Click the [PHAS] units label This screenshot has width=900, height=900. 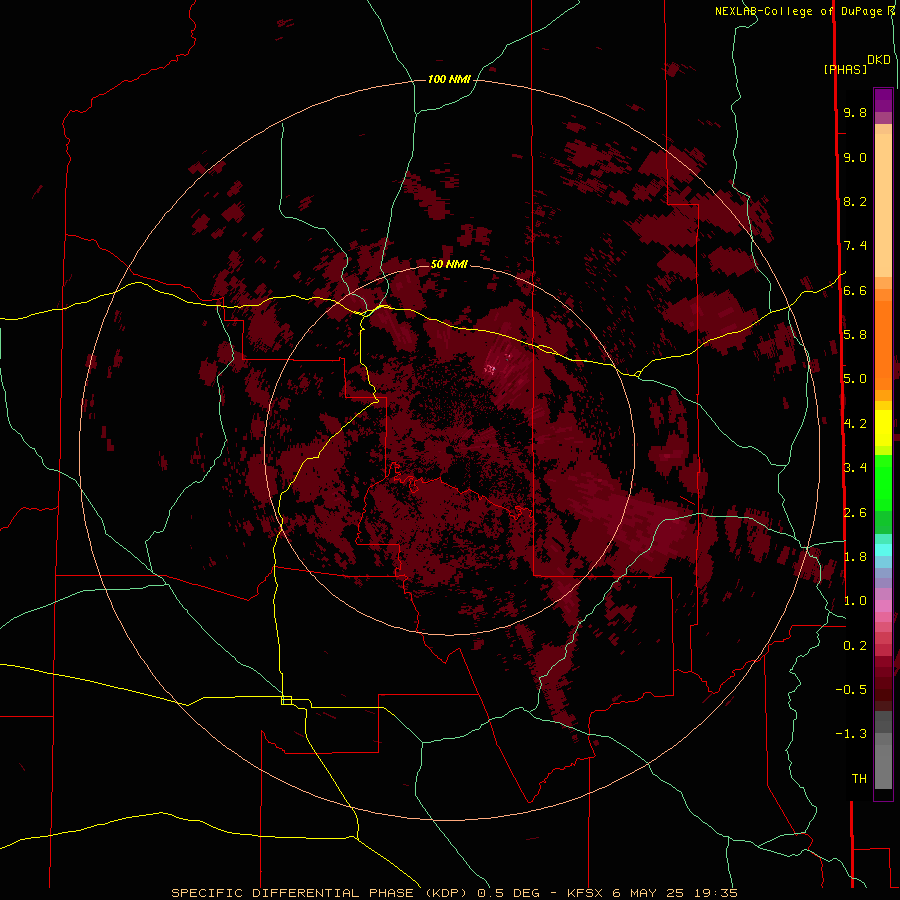845,69
